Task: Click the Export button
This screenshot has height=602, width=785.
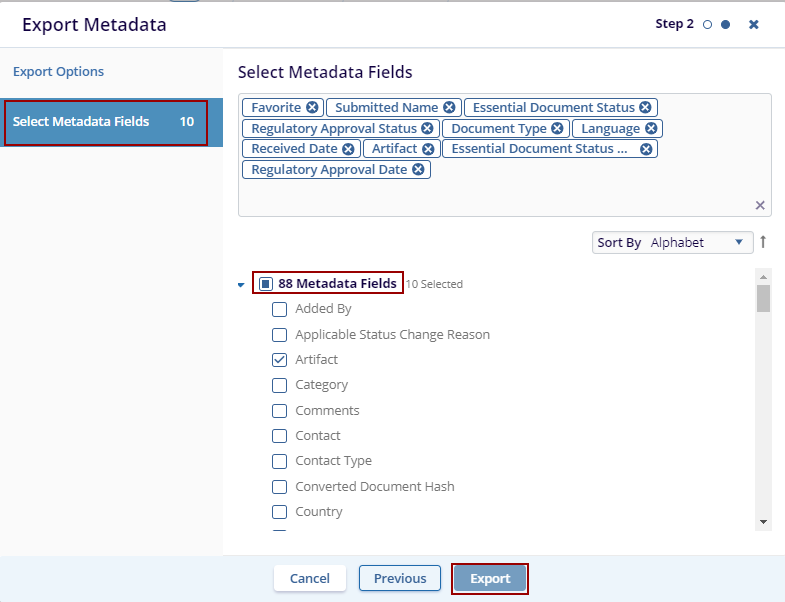Action: coord(490,579)
